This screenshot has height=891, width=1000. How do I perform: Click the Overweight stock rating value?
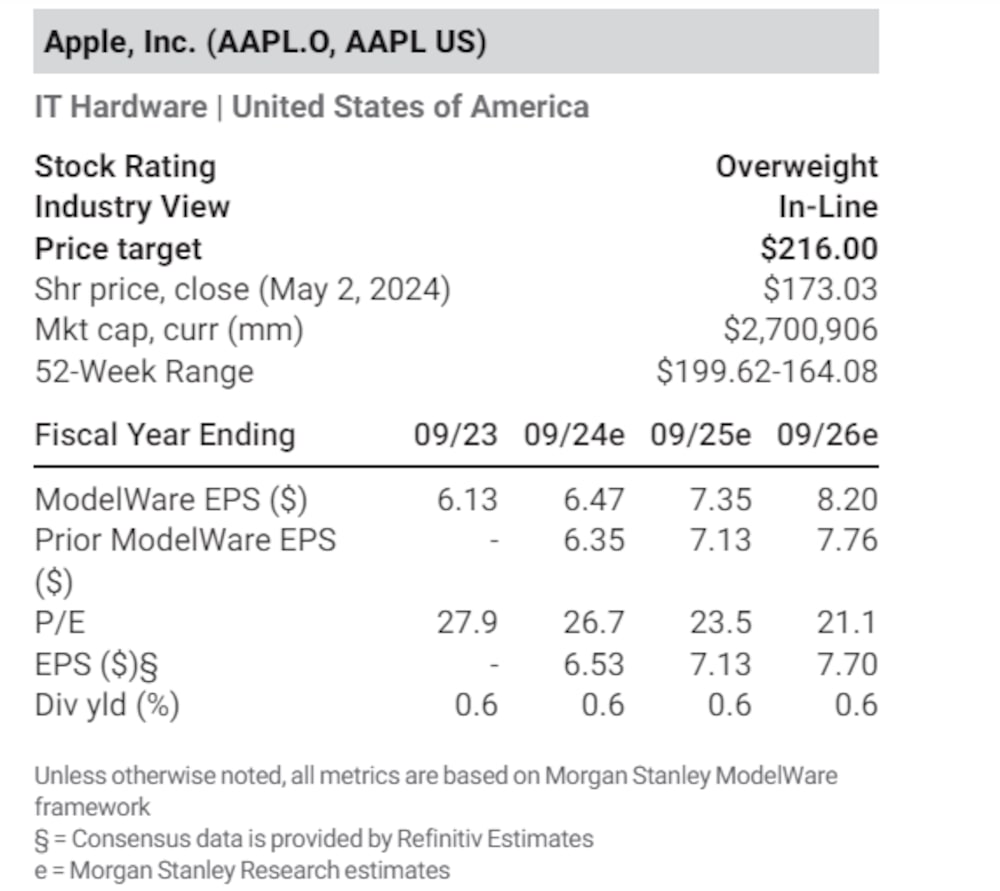click(796, 166)
